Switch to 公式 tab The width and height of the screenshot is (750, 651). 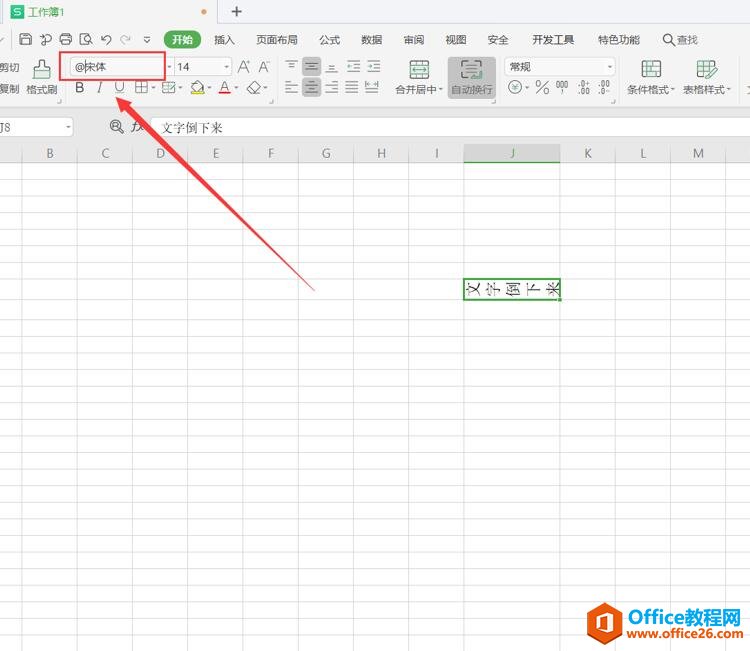330,40
